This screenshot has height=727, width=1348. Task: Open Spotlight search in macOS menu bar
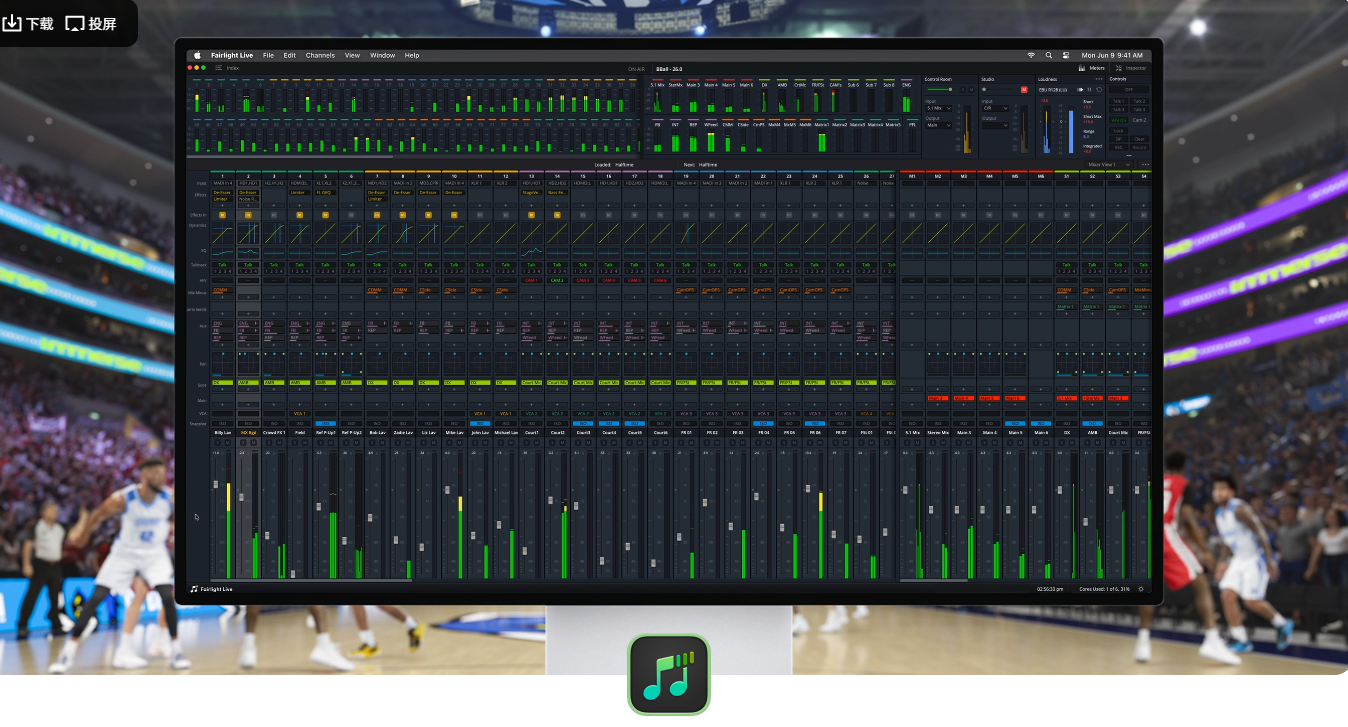tap(1049, 55)
